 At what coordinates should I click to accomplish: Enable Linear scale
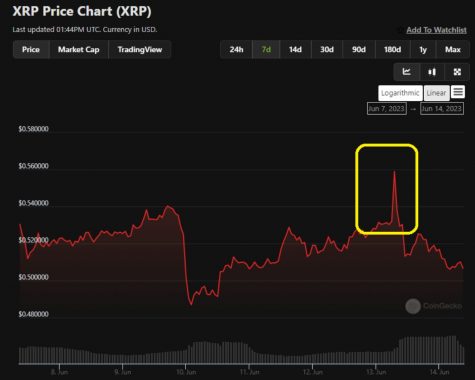point(436,93)
